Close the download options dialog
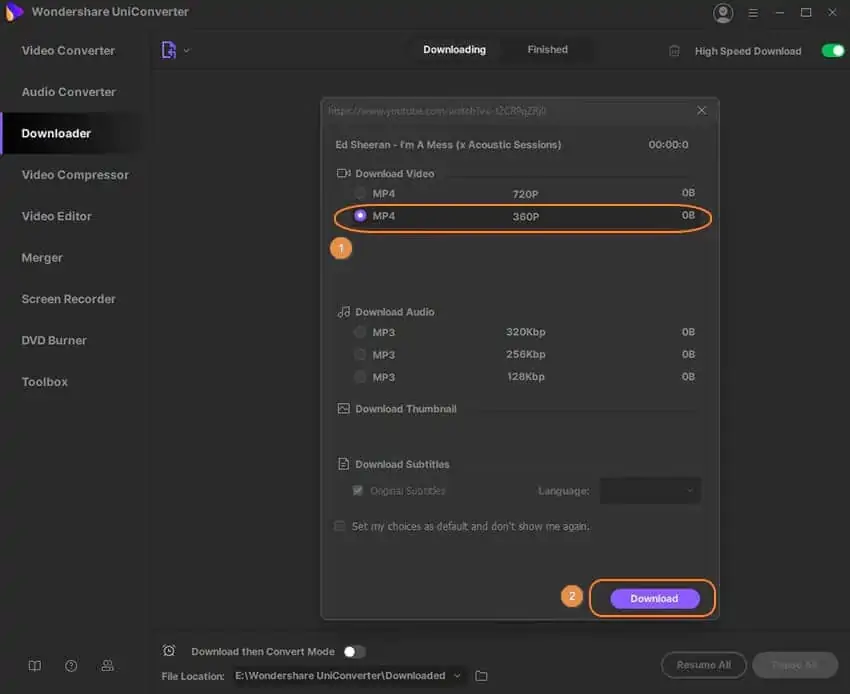The height and width of the screenshot is (694, 850). pos(701,111)
